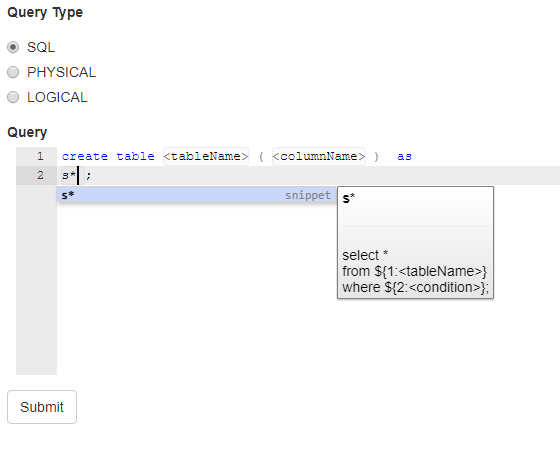The image size is (560, 459).
Task: Click the <tableName> placeholder in line 1
Action: click(x=206, y=156)
